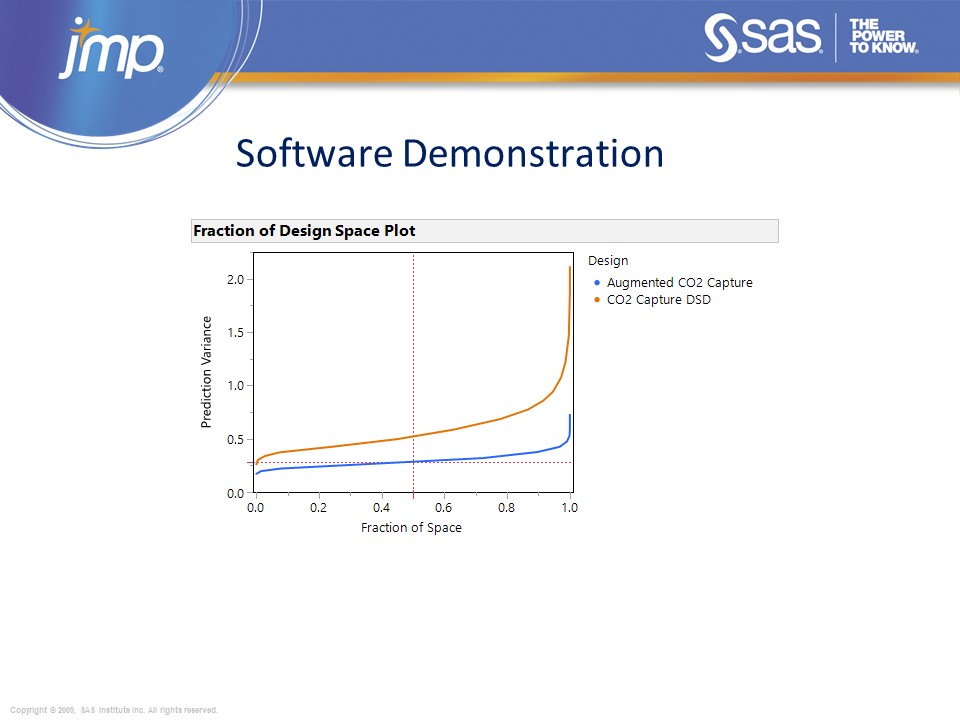Click the Software Demonstration heading
Image resolution: width=960 pixels, height=720 pixels.
tap(449, 154)
